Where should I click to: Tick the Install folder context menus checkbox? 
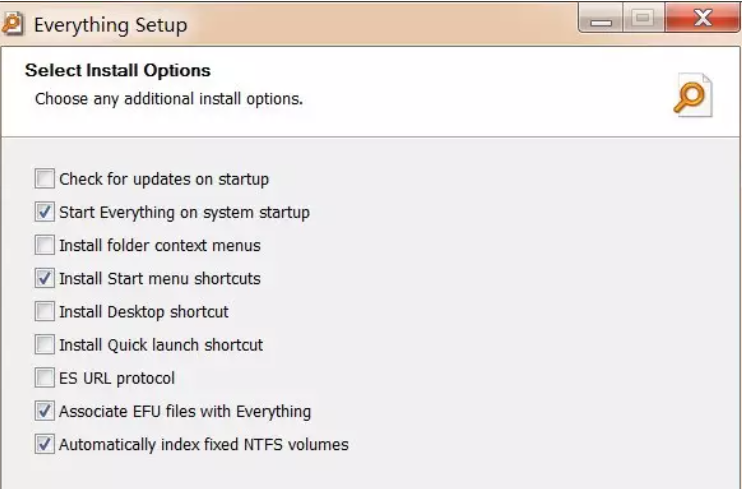click(x=44, y=245)
